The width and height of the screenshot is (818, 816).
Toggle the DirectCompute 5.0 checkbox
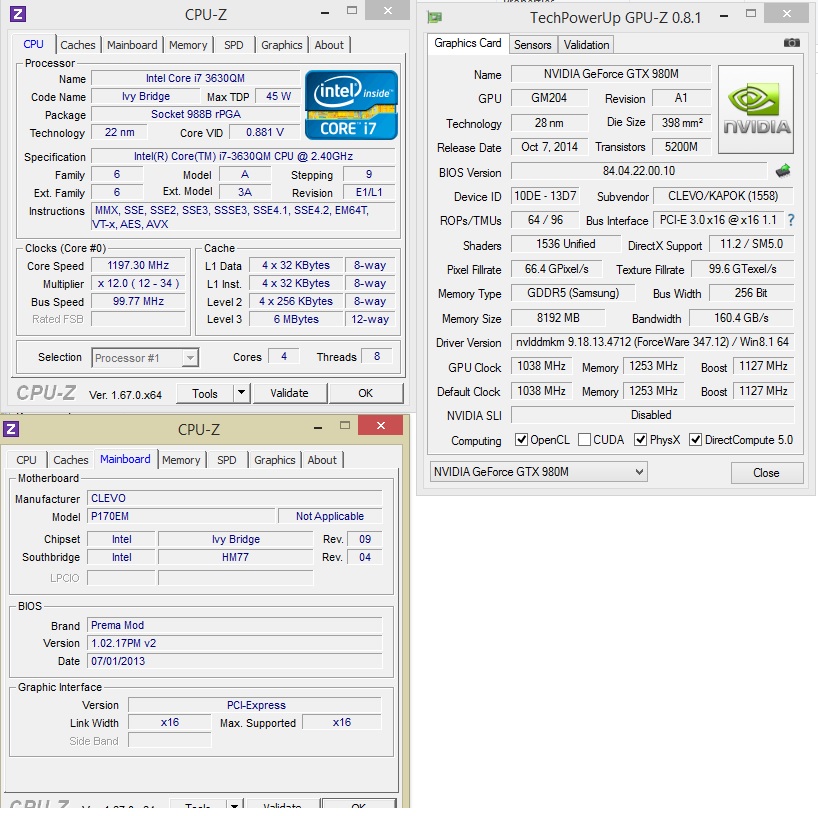695,440
